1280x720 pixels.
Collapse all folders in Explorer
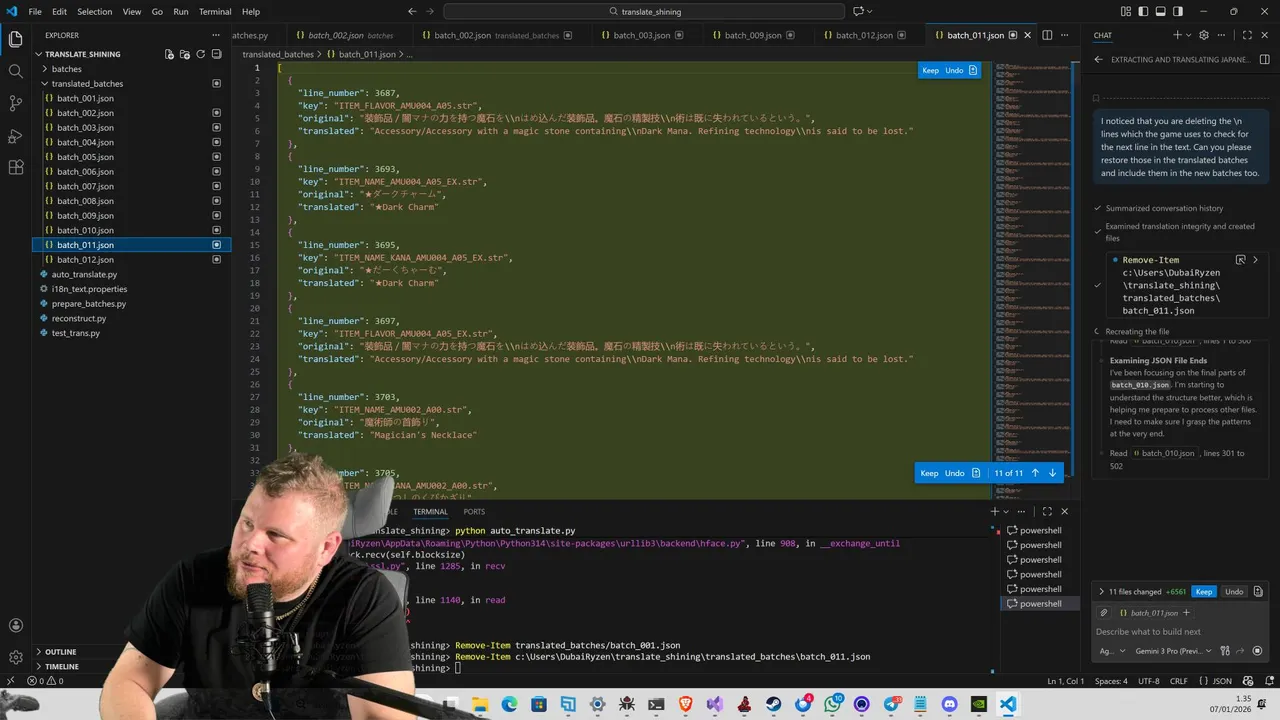tap(216, 54)
